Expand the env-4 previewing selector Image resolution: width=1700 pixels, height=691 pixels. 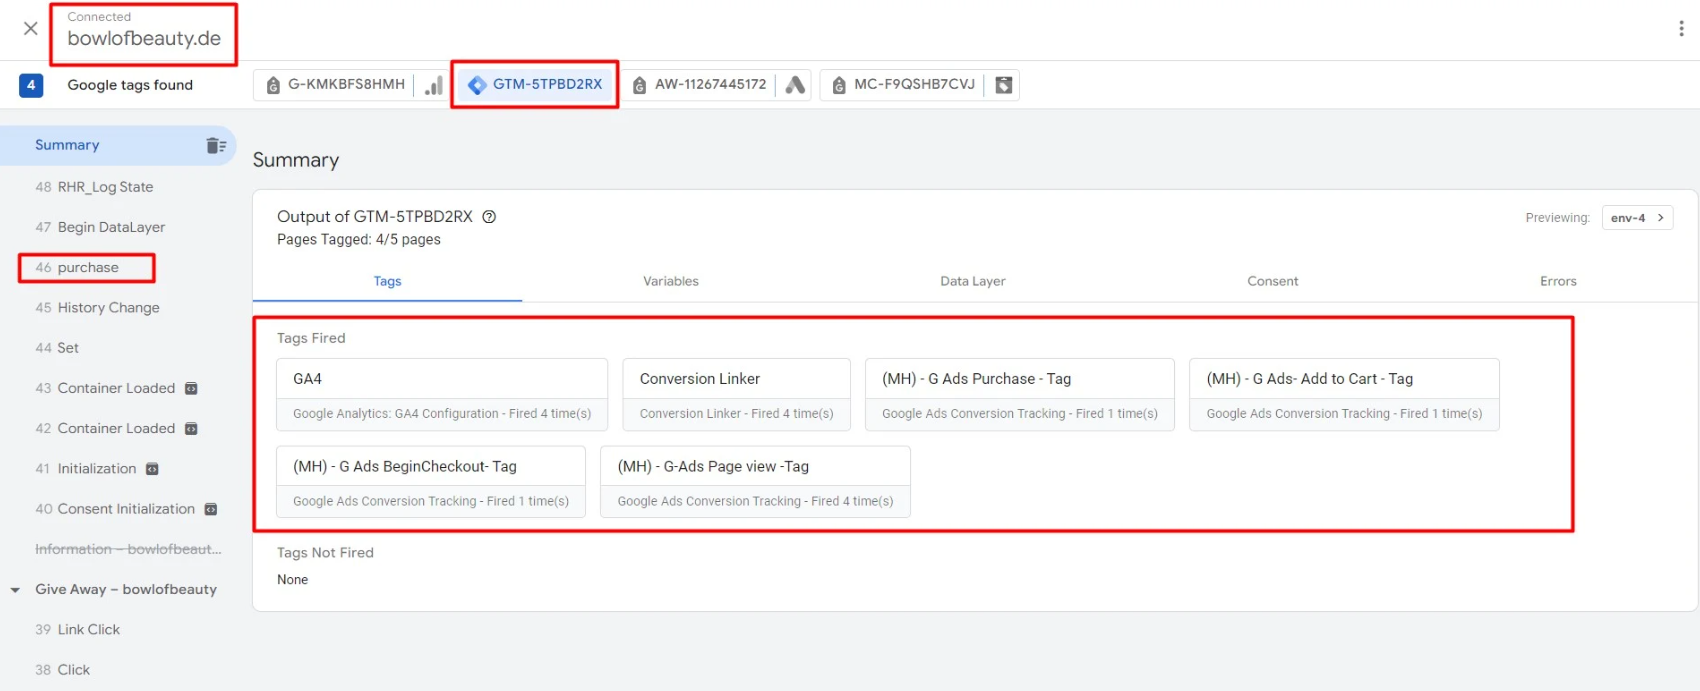(x=1637, y=218)
